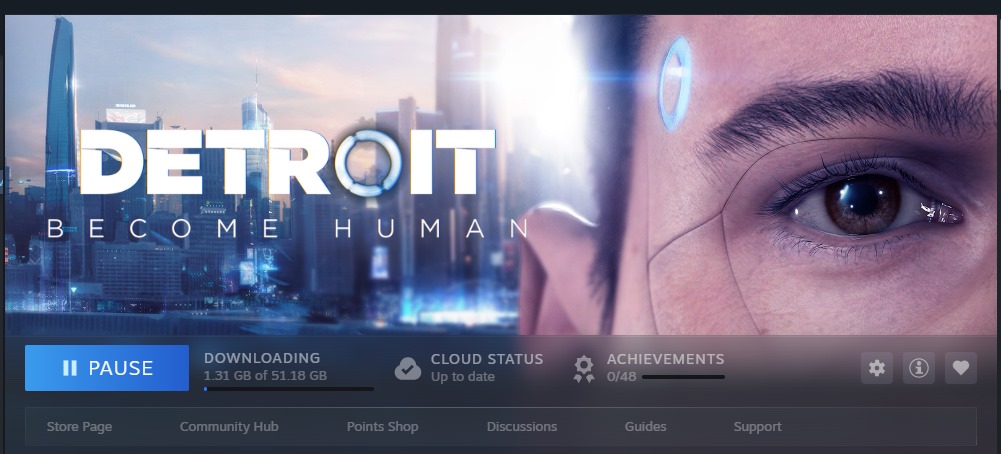Click pause bars icon on blue button

tap(70, 368)
